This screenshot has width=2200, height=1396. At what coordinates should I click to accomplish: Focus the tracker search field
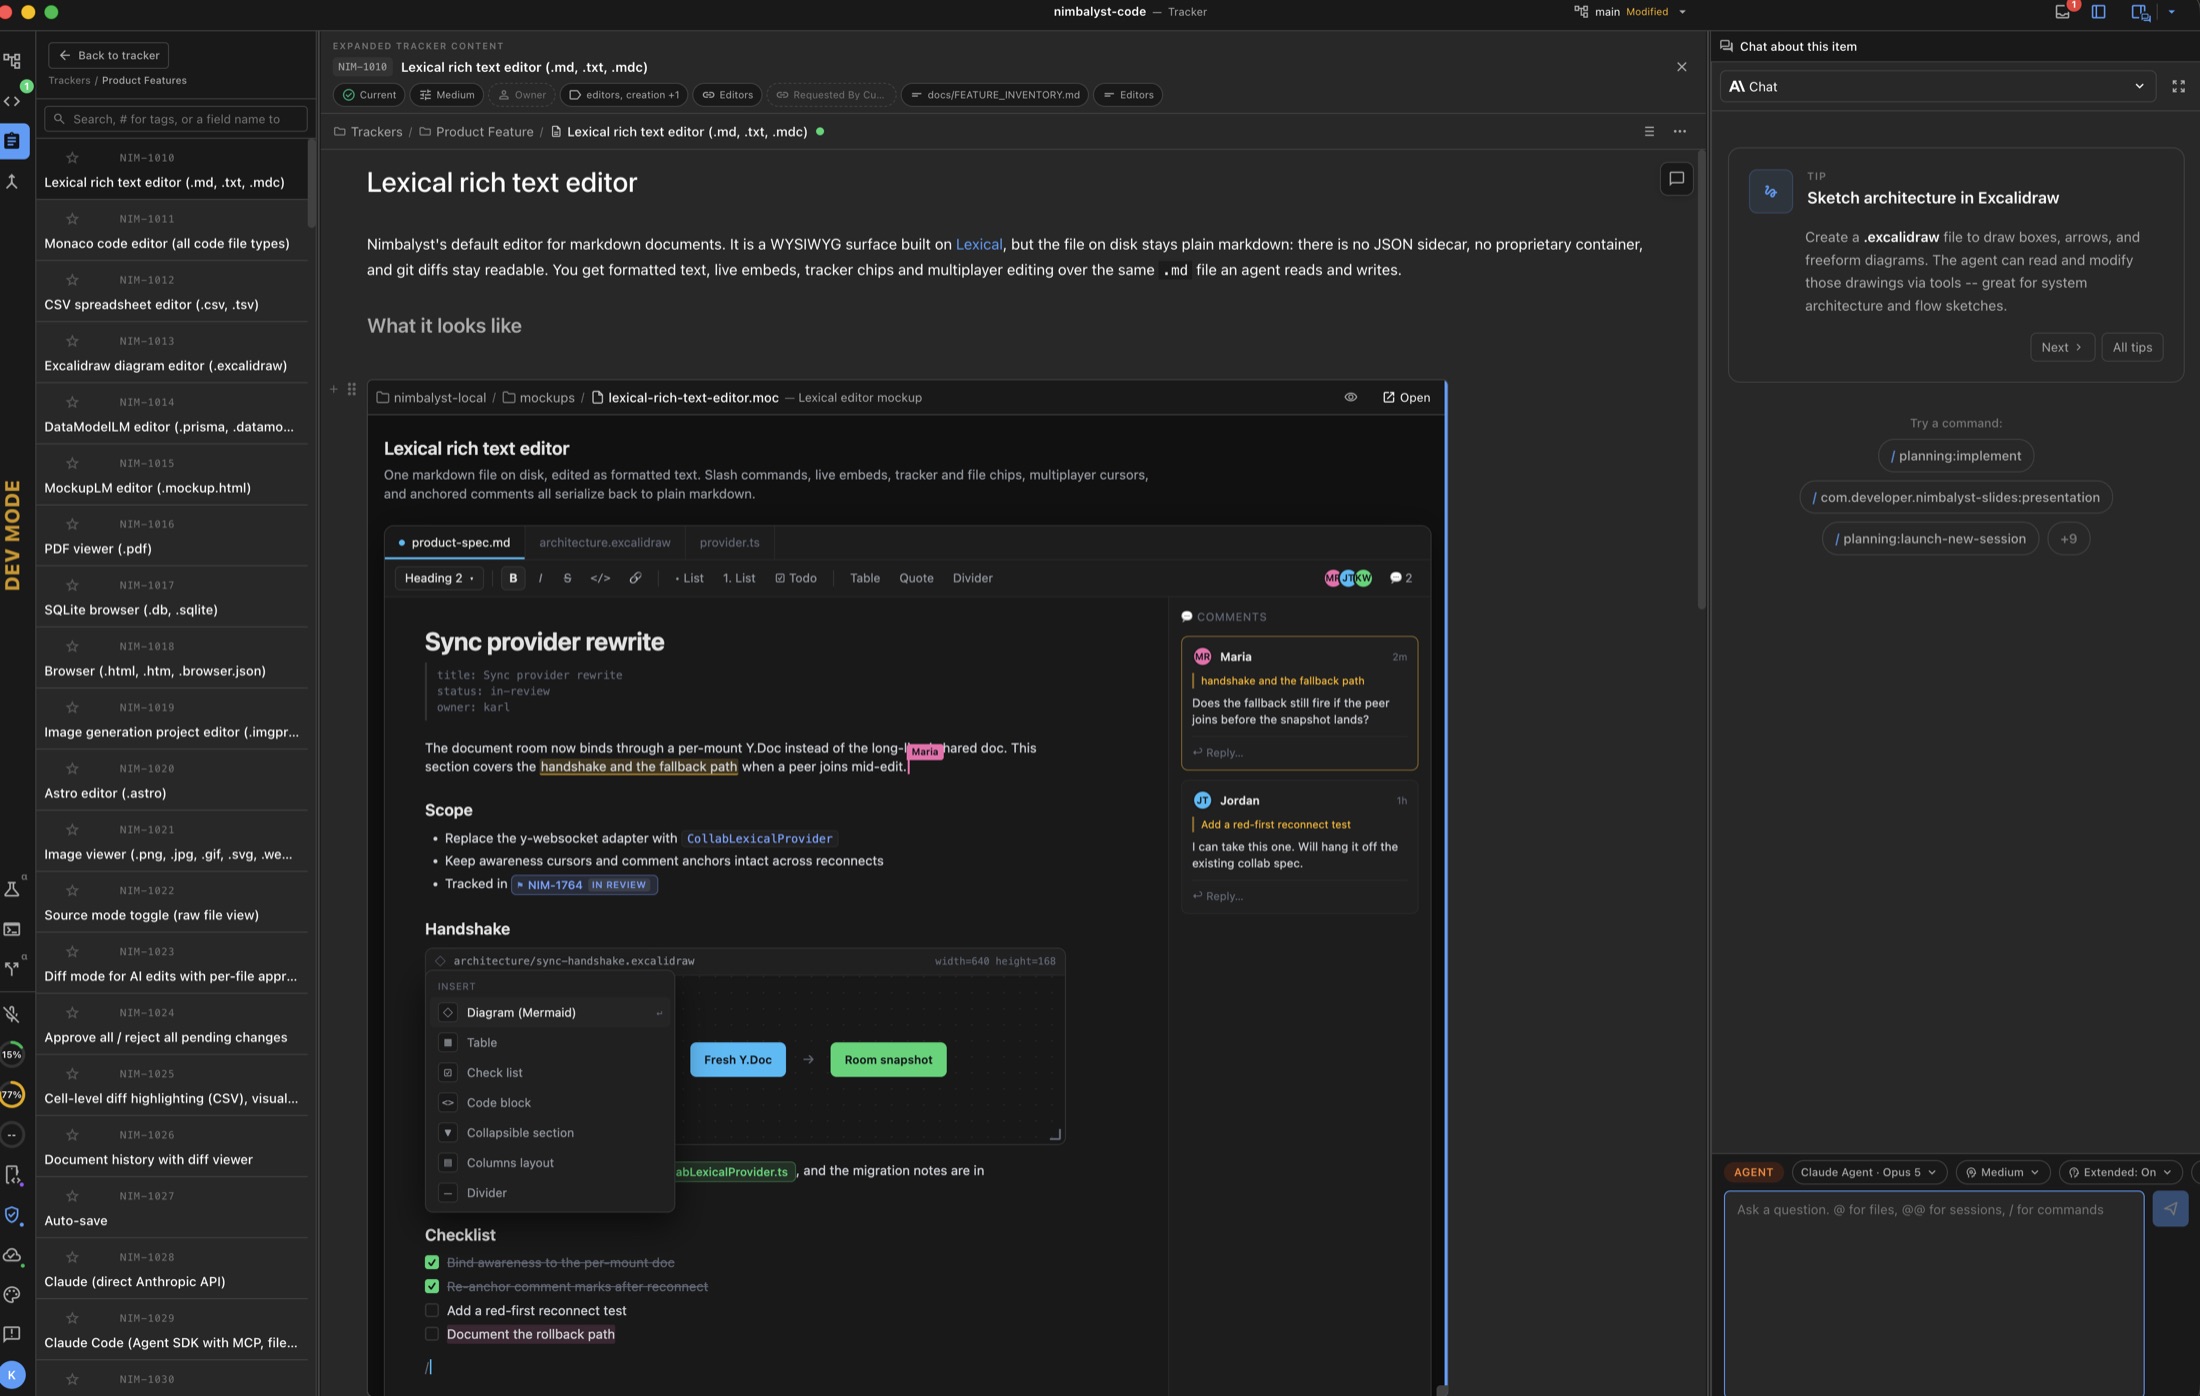(176, 119)
